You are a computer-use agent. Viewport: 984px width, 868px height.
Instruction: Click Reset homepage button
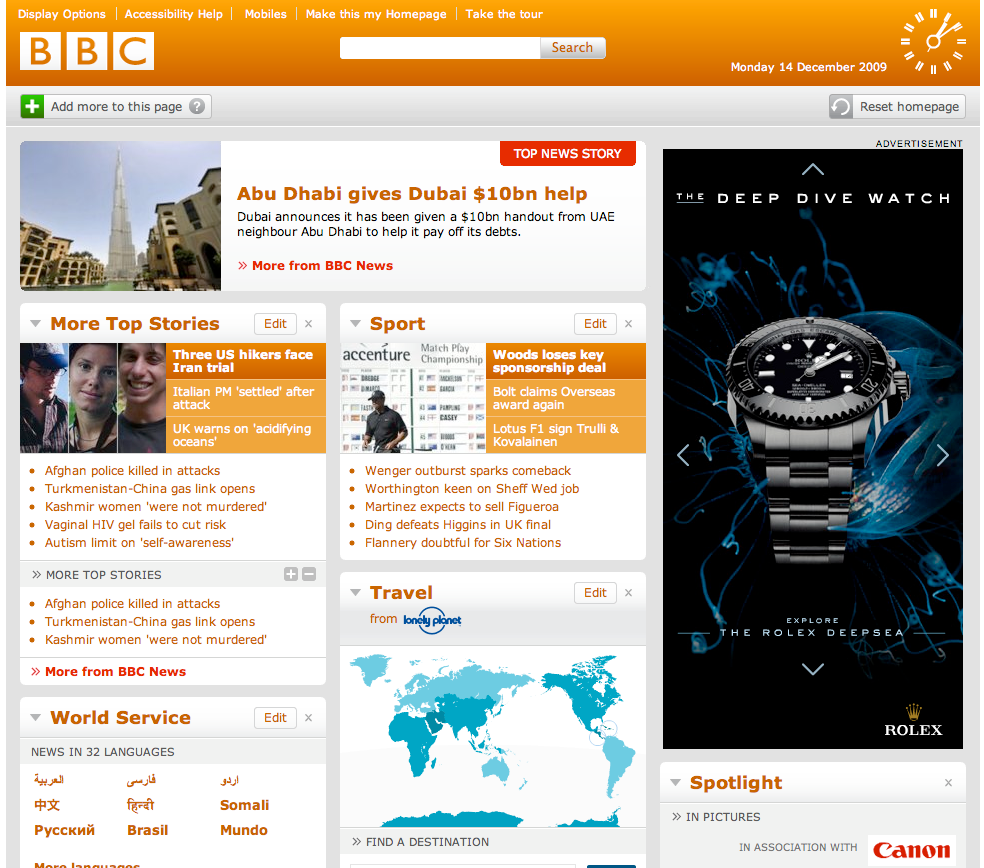tap(897, 107)
